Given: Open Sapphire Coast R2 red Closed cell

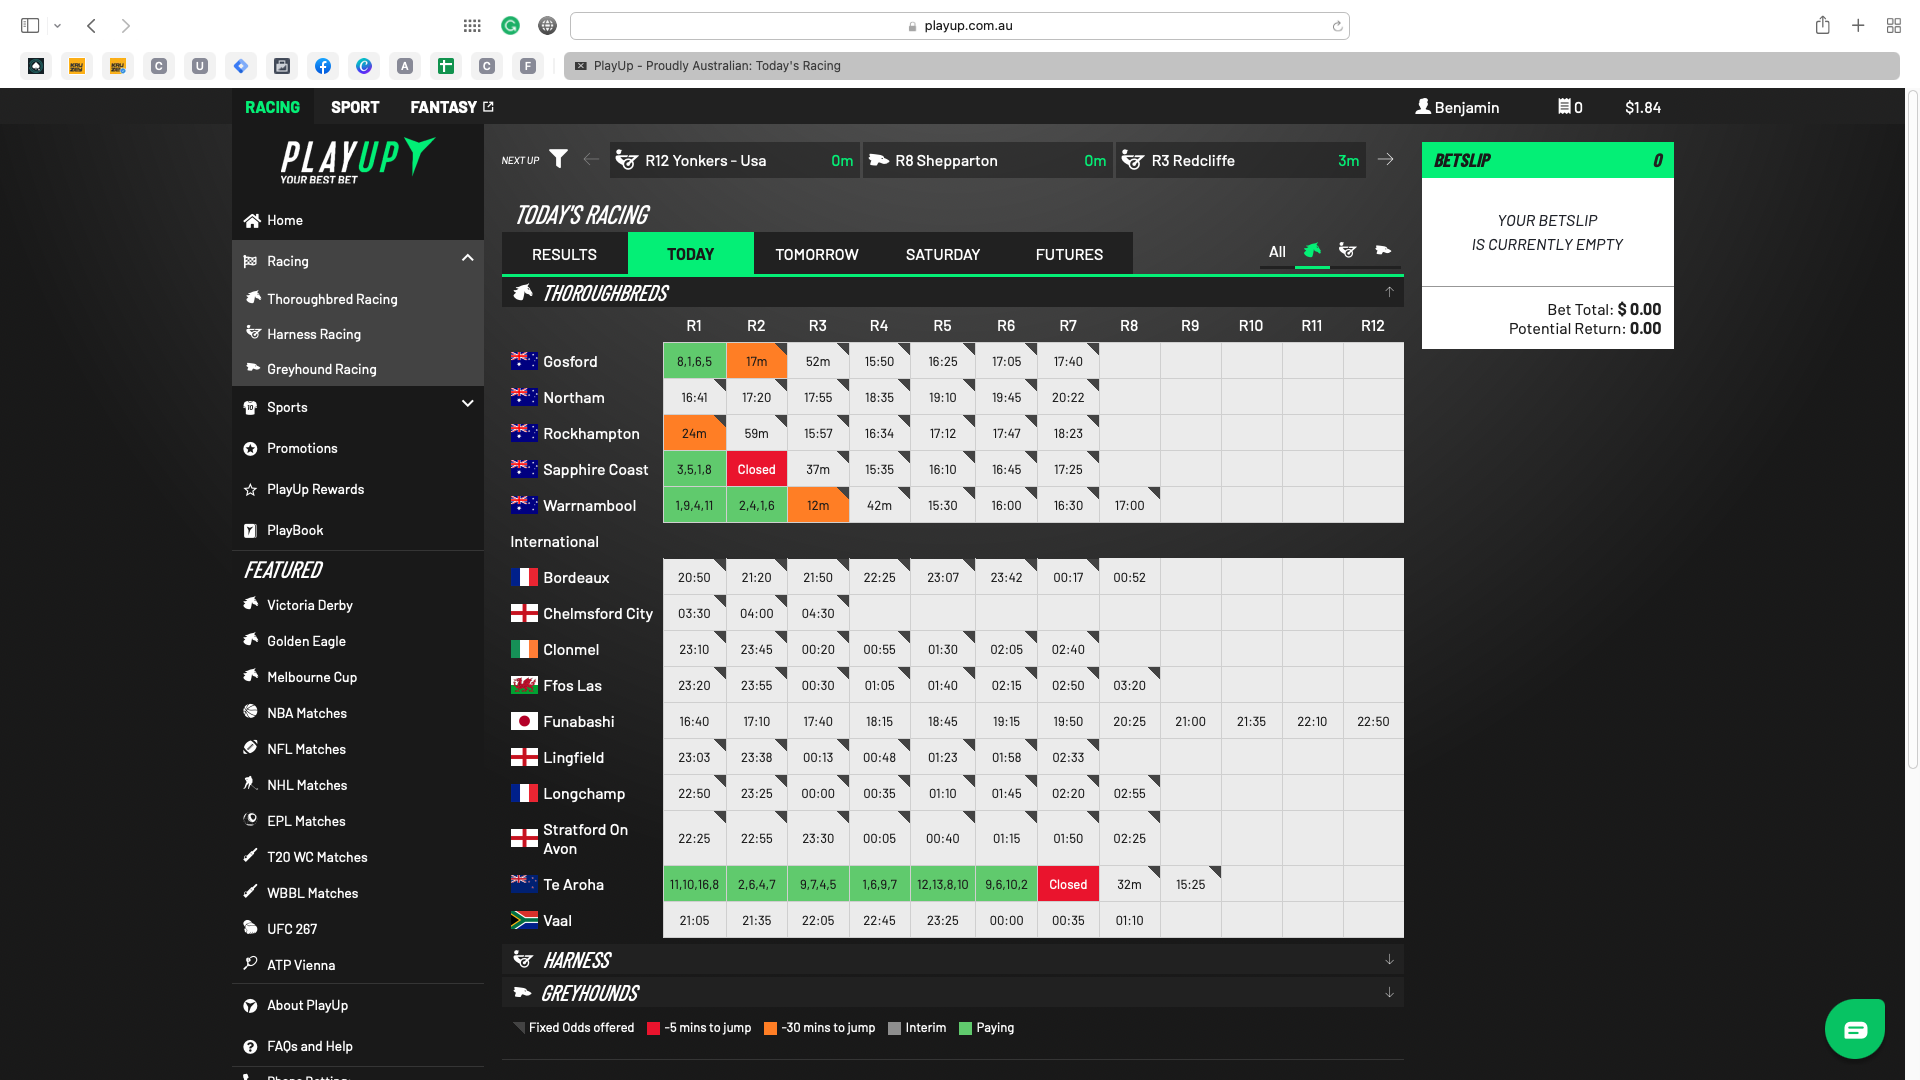Looking at the screenshot, I should coord(756,469).
